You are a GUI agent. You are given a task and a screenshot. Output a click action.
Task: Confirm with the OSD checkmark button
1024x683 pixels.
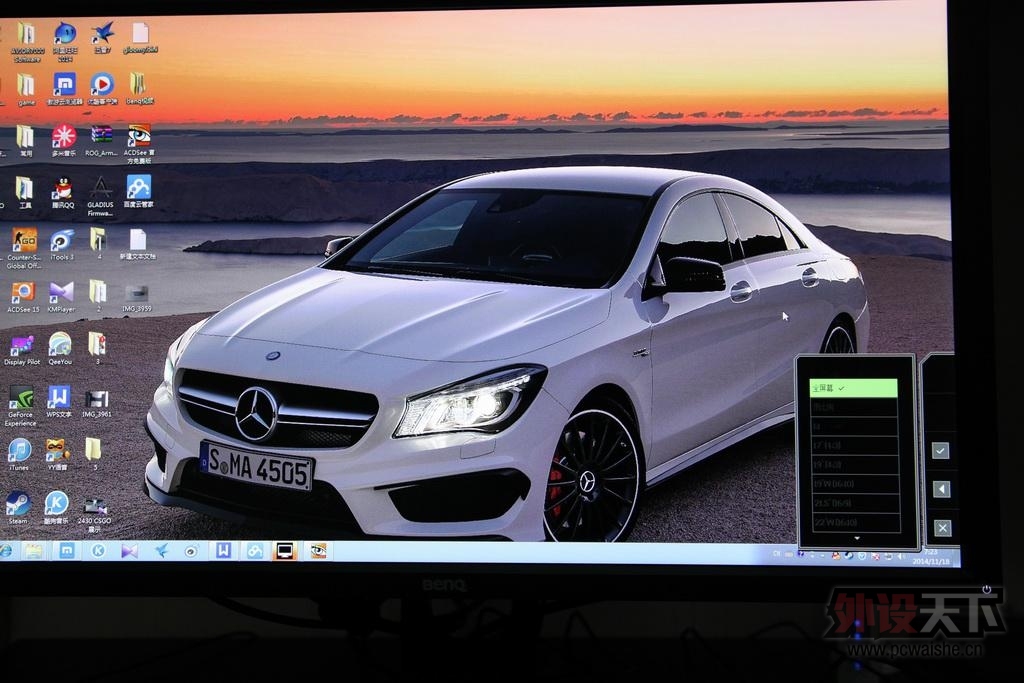click(x=940, y=451)
